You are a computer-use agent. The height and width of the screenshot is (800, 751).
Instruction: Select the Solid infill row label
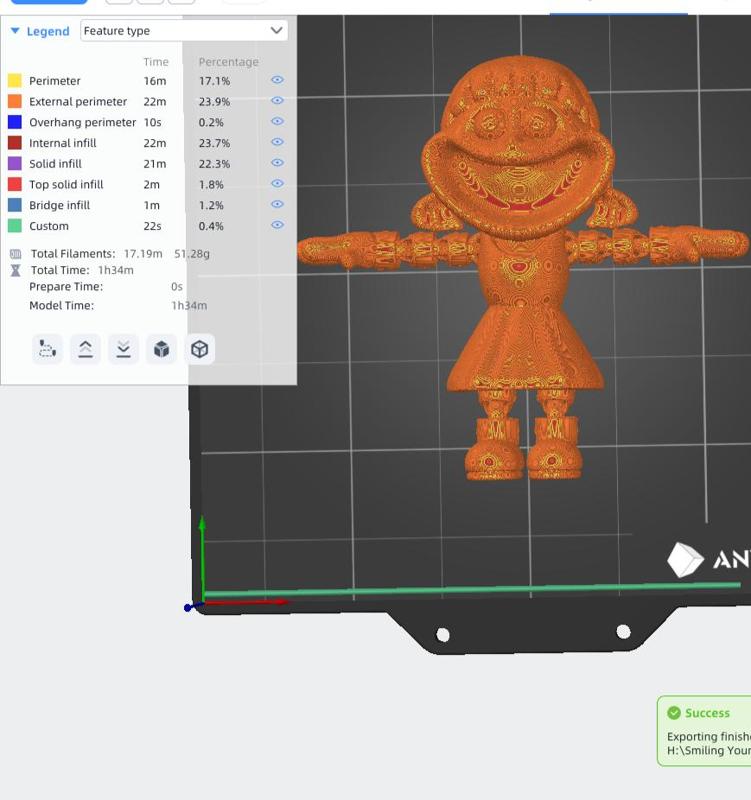(55, 164)
